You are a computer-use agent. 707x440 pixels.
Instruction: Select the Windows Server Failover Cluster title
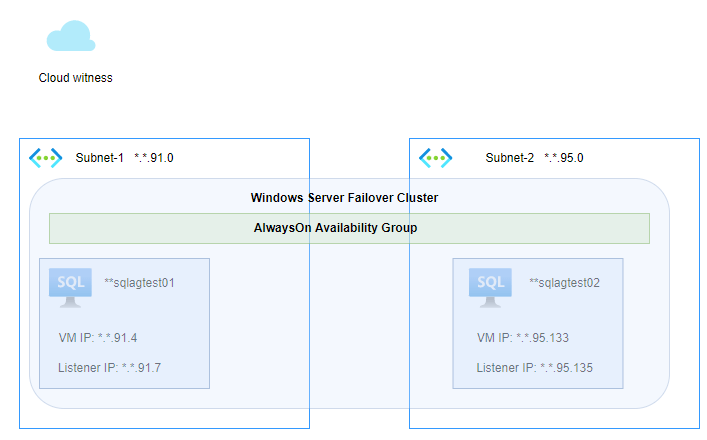coord(344,198)
